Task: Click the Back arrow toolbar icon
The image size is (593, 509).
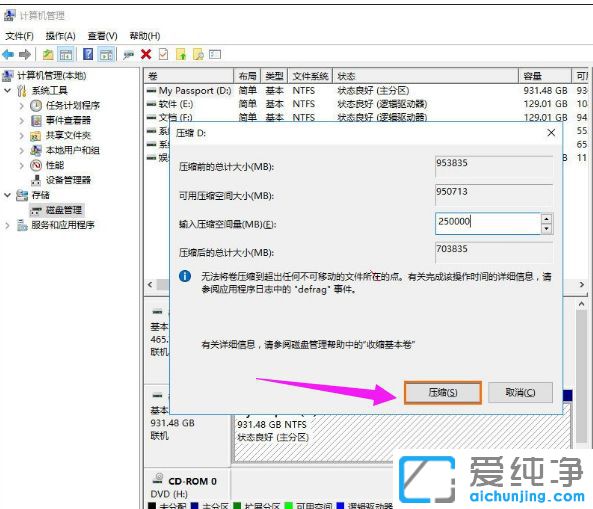Action: tap(8, 55)
